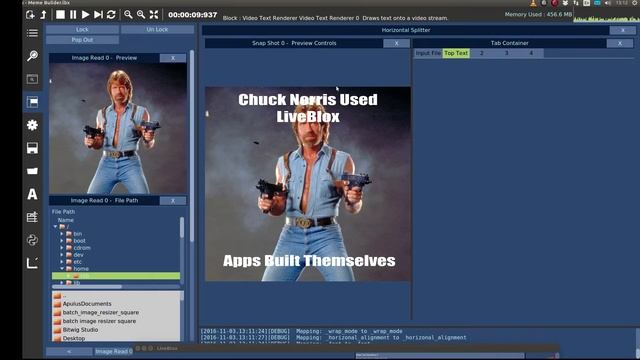Close the Image Read 0 Preview panel
Image resolution: width=640 pixels, height=360 pixels.
[x=173, y=58]
